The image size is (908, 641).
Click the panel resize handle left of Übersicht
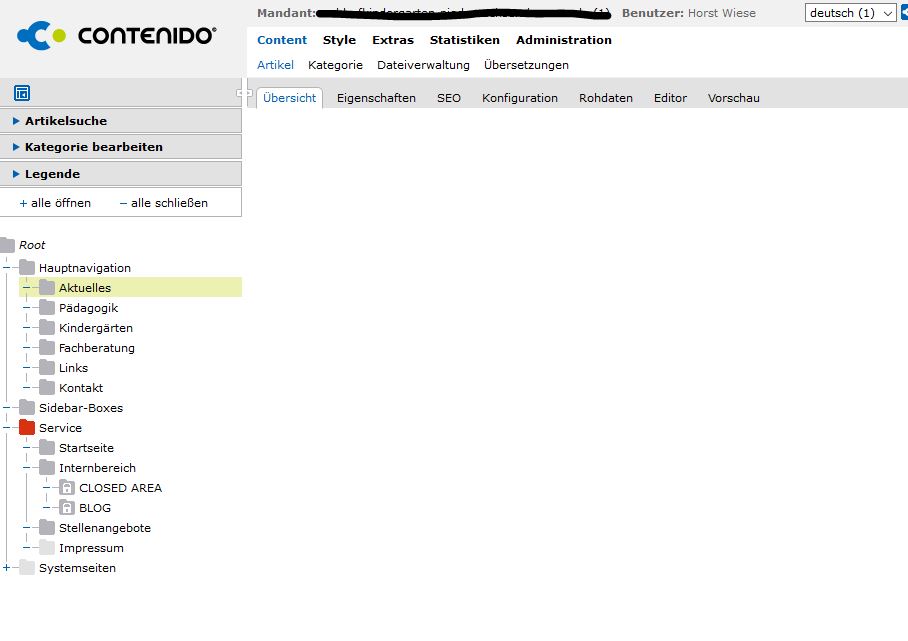(244, 93)
